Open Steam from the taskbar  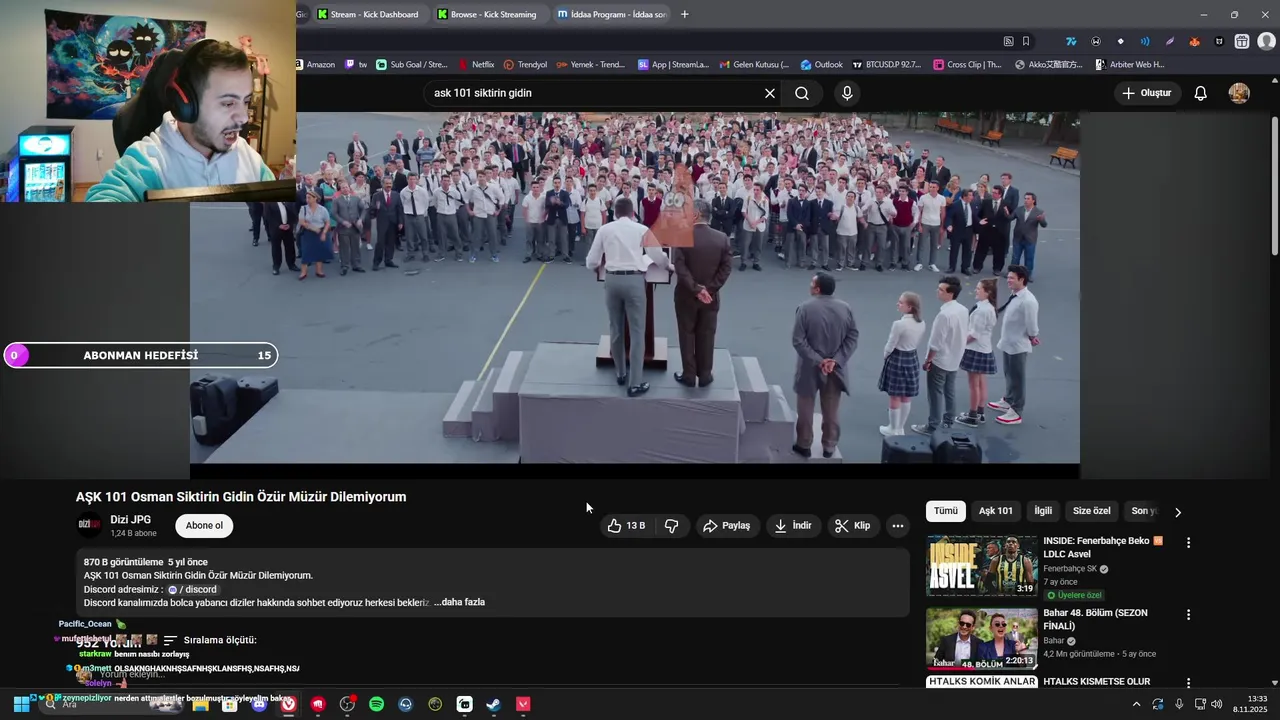[493, 704]
